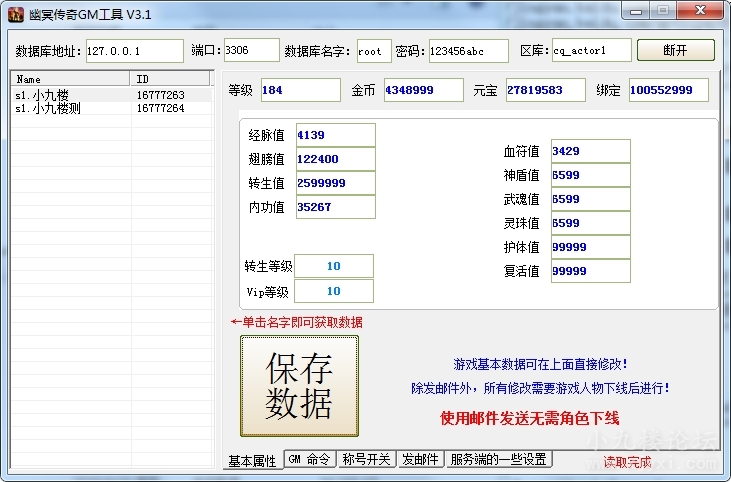
Task: Click the app icon in the title bar
Action: (x=16, y=15)
